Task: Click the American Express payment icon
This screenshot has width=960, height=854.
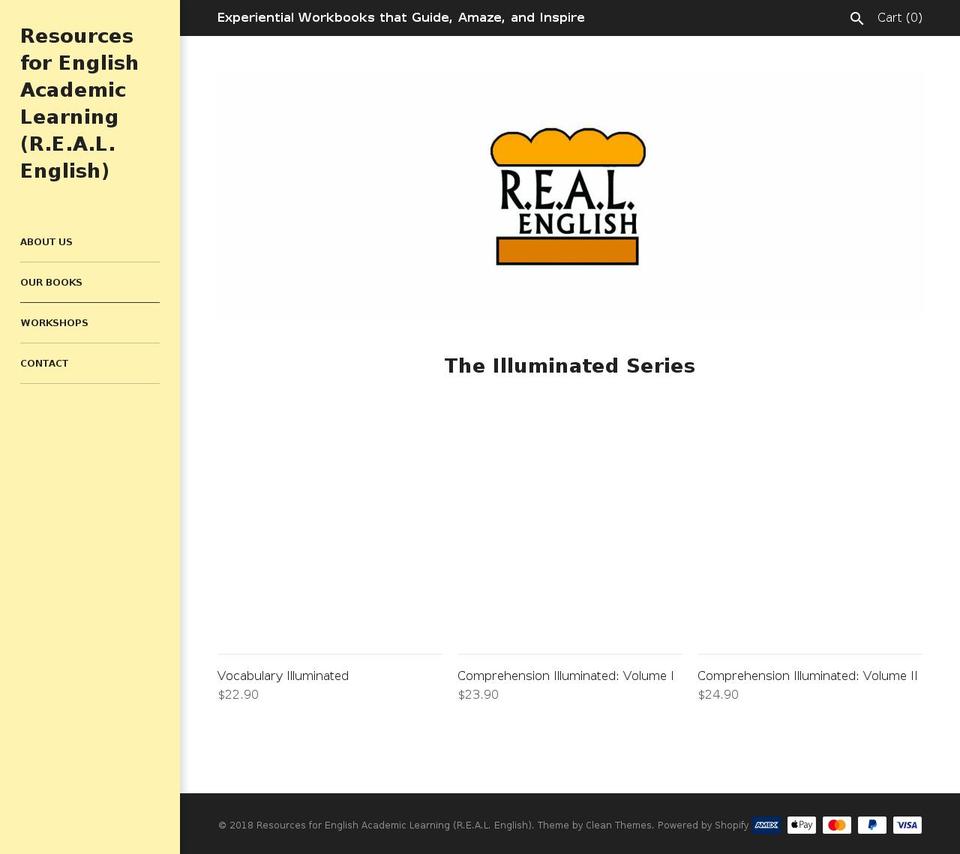Action: pos(766,825)
